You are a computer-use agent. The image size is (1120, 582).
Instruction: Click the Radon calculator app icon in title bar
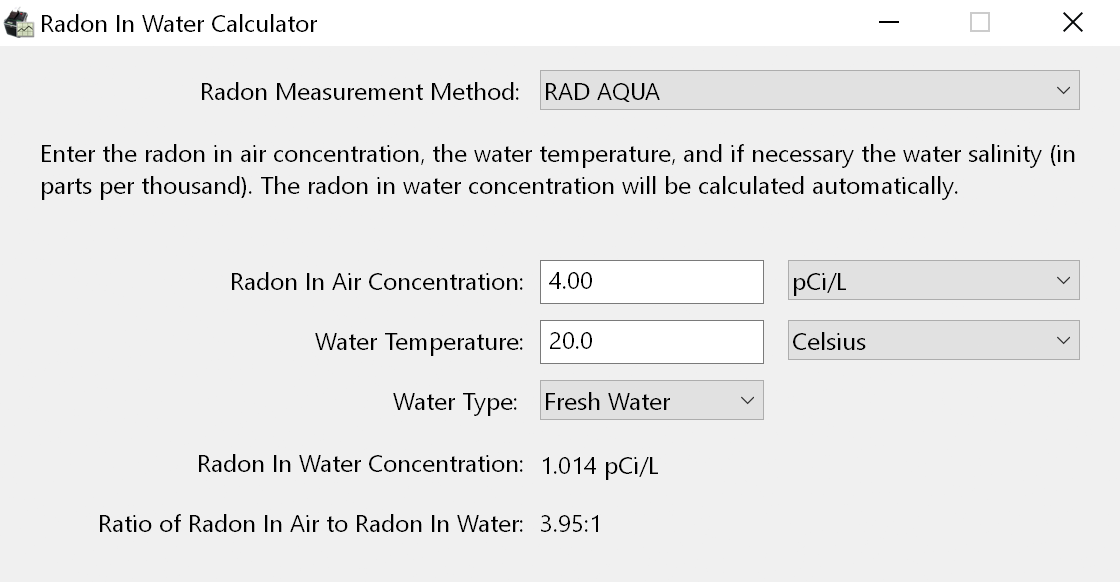(x=19, y=24)
